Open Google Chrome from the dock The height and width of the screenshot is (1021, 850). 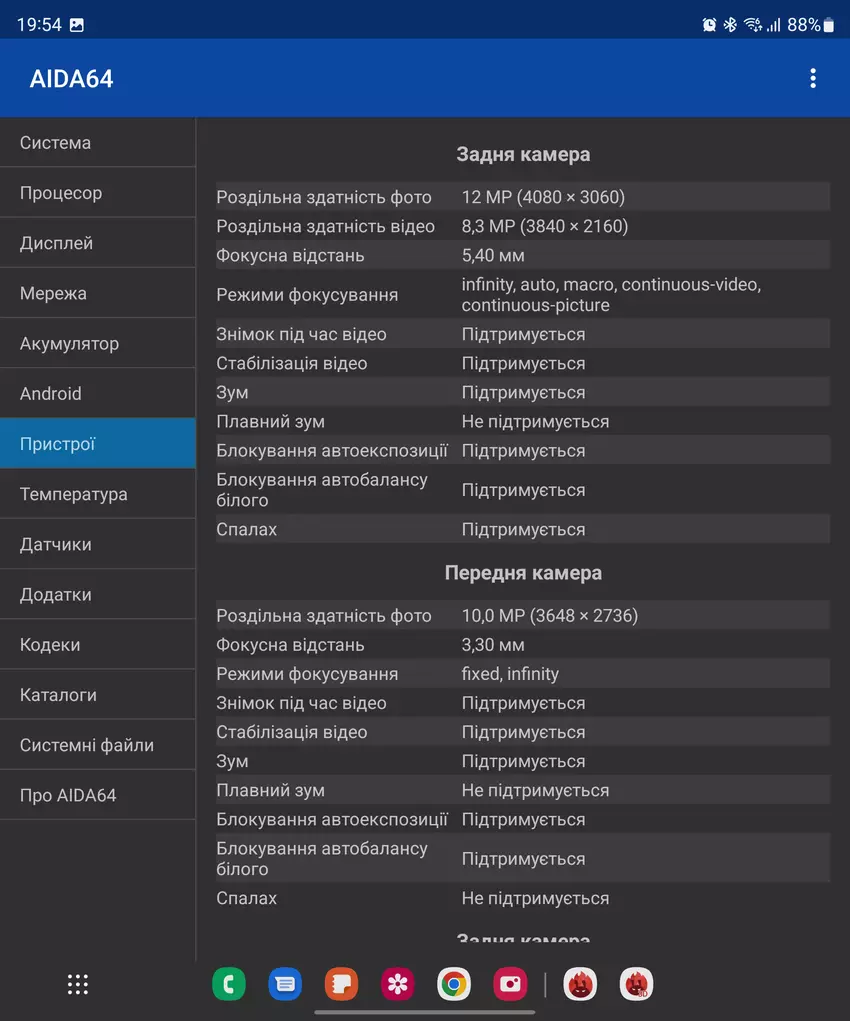[x=454, y=985]
